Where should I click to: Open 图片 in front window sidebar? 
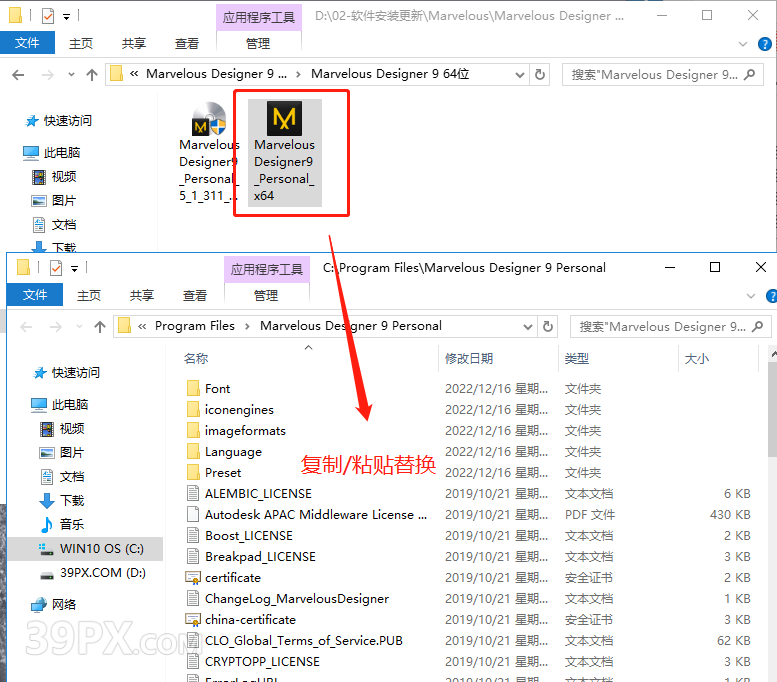pos(62,453)
